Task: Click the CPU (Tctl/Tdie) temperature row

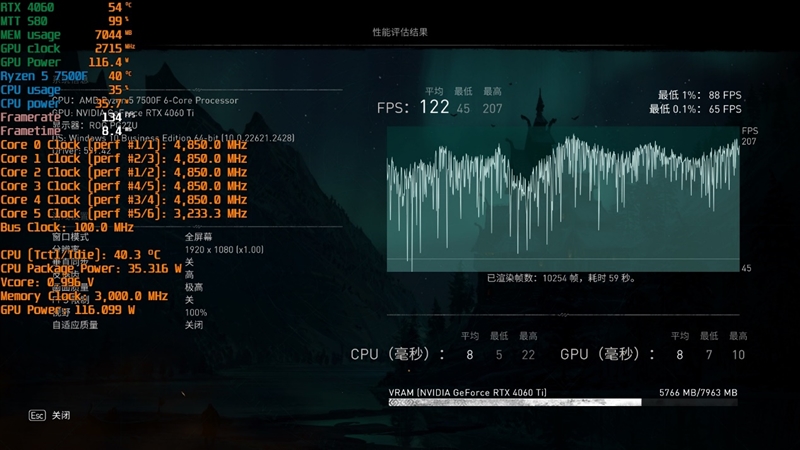Action: pos(80,255)
